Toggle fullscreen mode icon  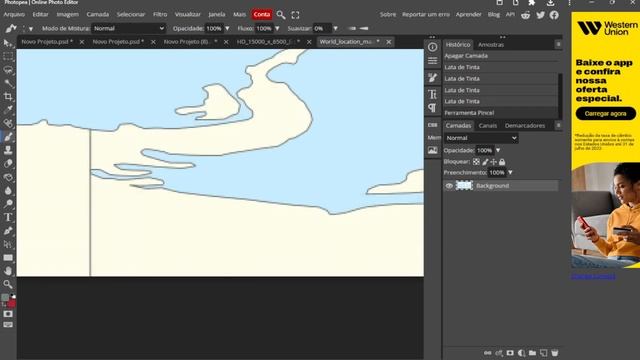[x=296, y=15]
